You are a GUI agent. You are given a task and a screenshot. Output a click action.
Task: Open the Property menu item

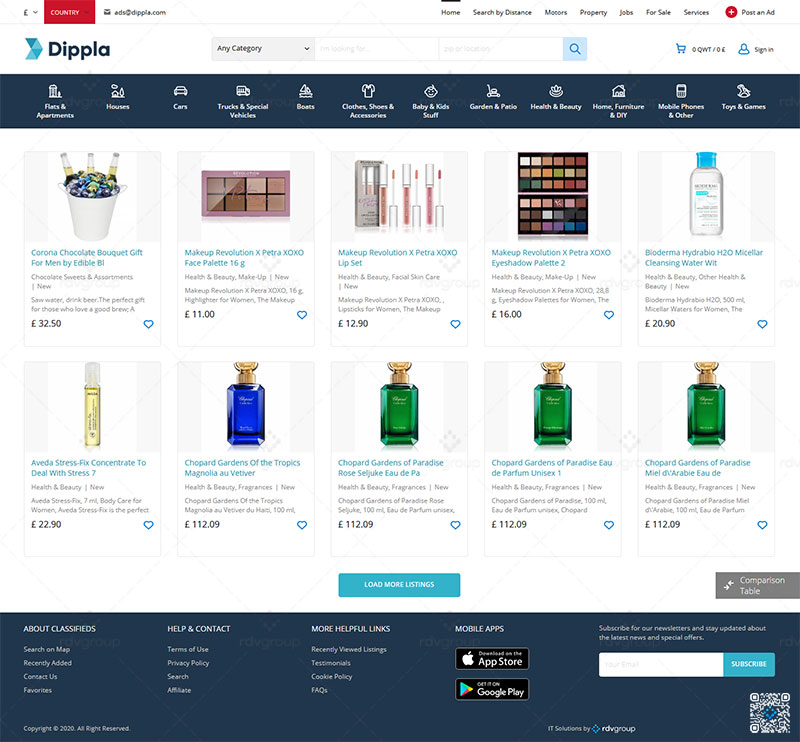593,12
